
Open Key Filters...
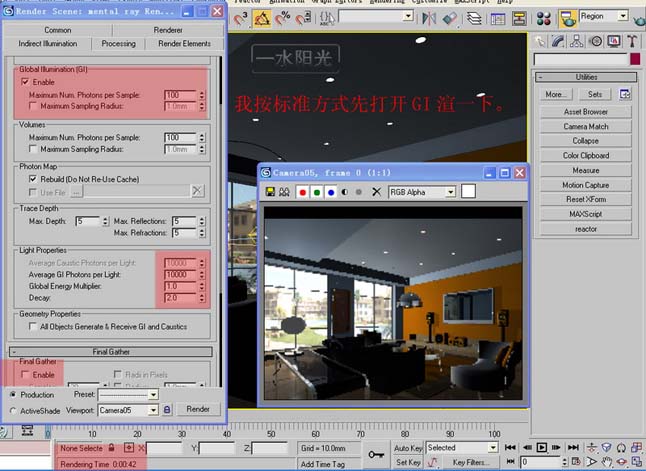click(x=469, y=462)
